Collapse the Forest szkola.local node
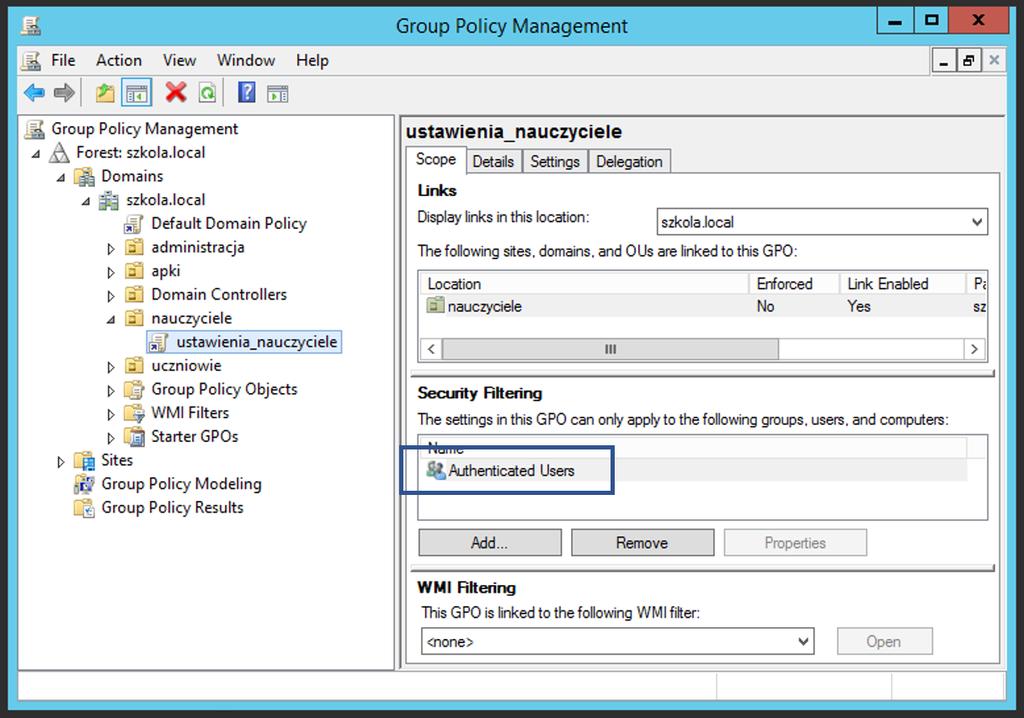Viewport: 1024px width, 718px height. point(36,154)
